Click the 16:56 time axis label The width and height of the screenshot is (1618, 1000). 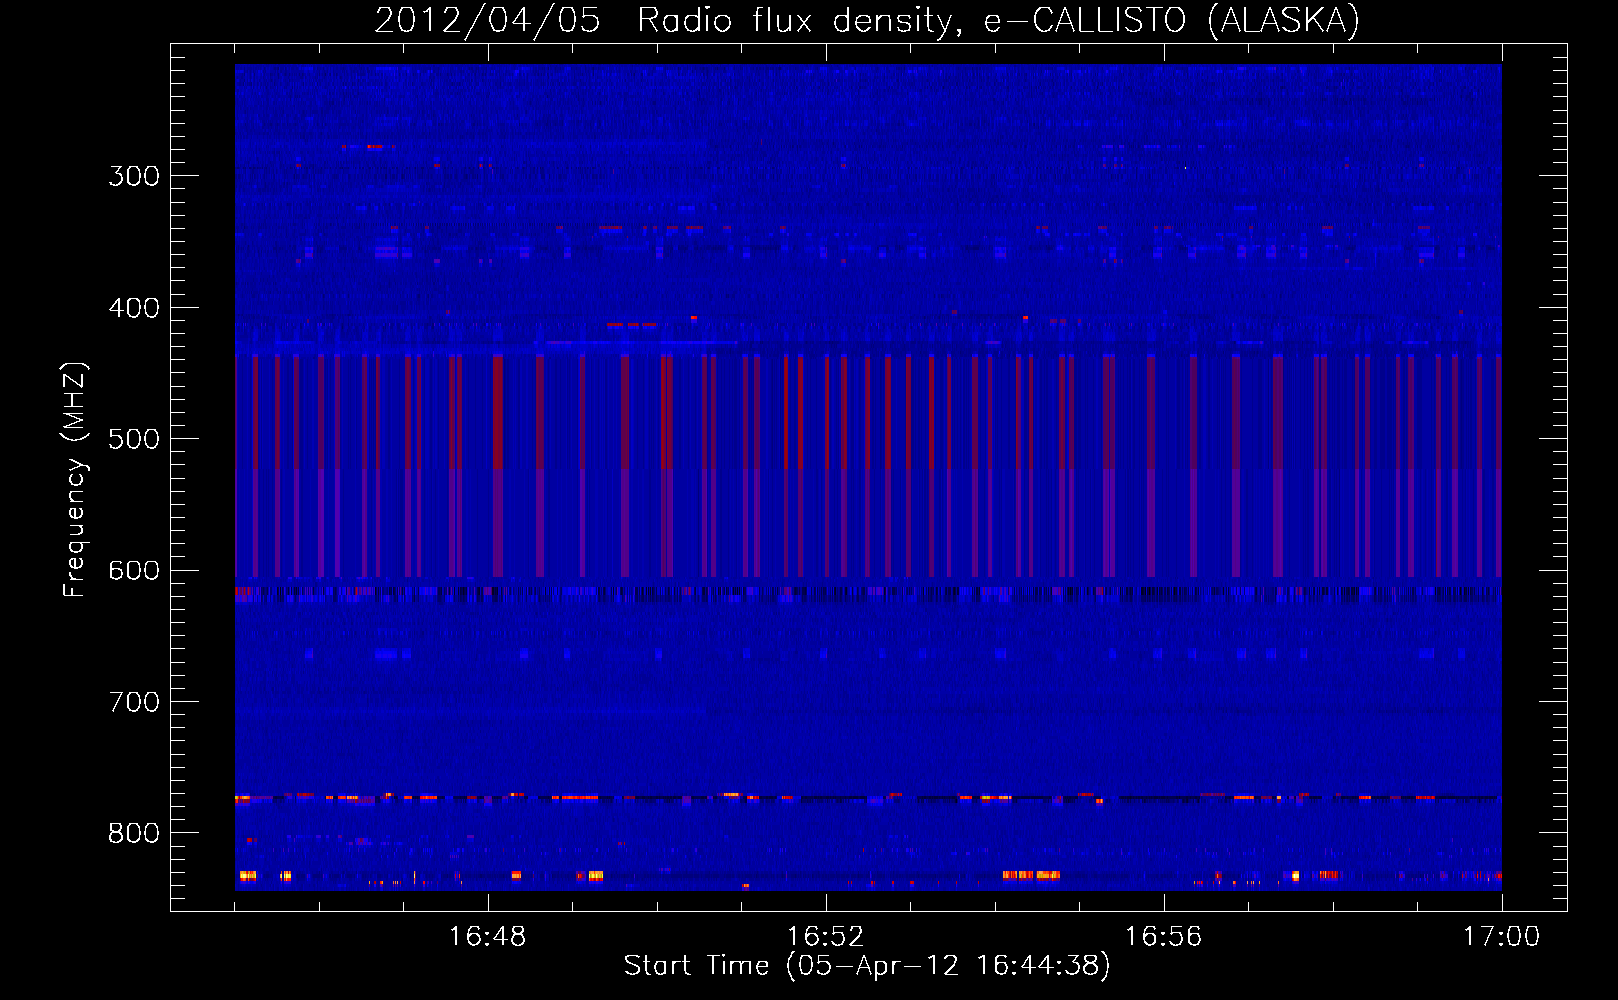[x=1163, y=937]
